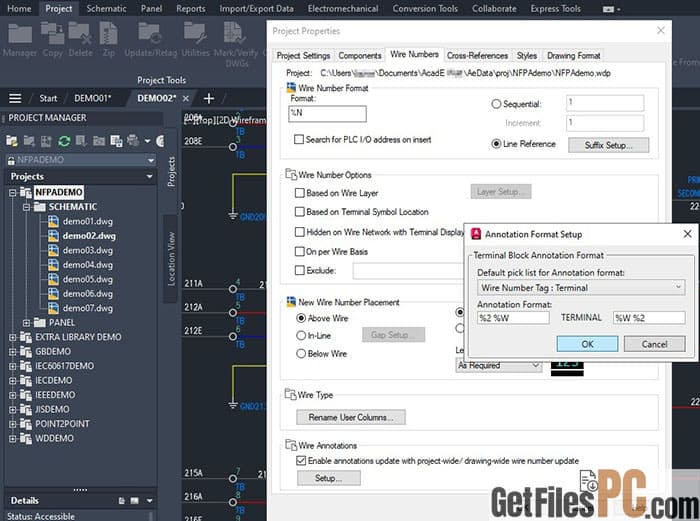The image size is (700, 521).
Task: Collapse the SCHEMATIC folder node
Action: [x=26, y=207]
